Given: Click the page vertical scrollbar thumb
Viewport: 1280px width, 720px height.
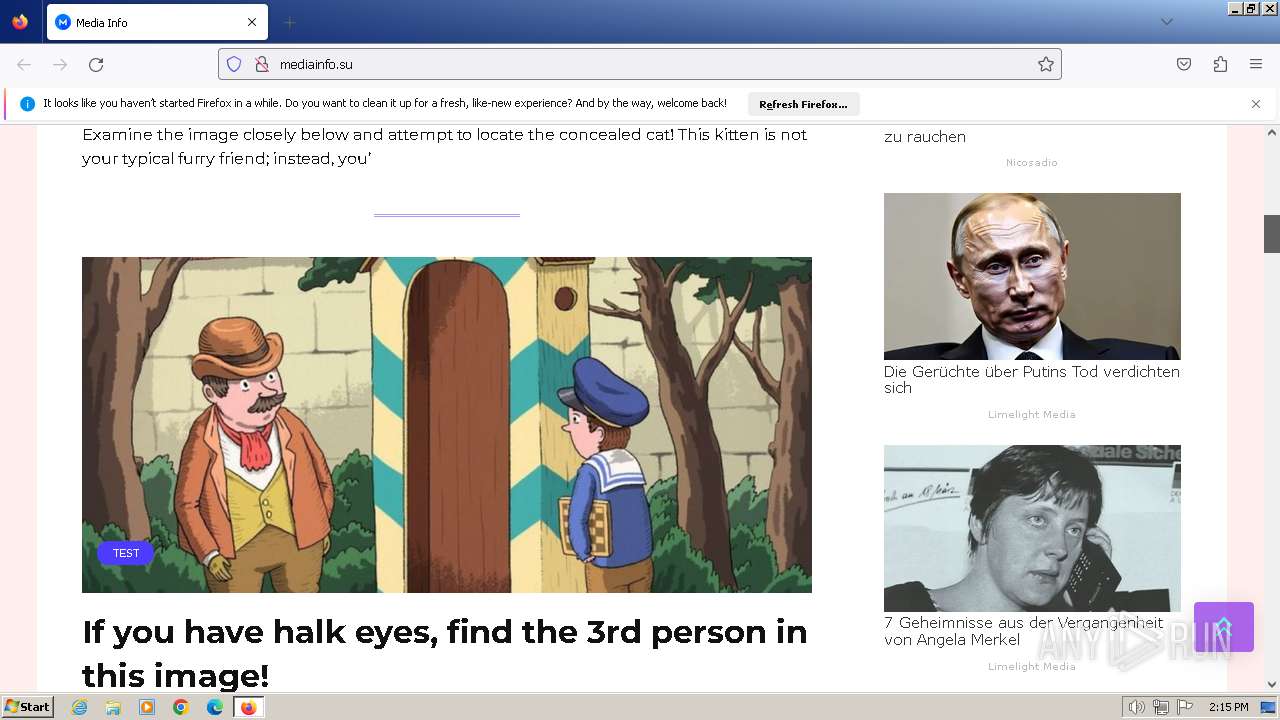Looking at the screenshot, I should coord(1272,234).
